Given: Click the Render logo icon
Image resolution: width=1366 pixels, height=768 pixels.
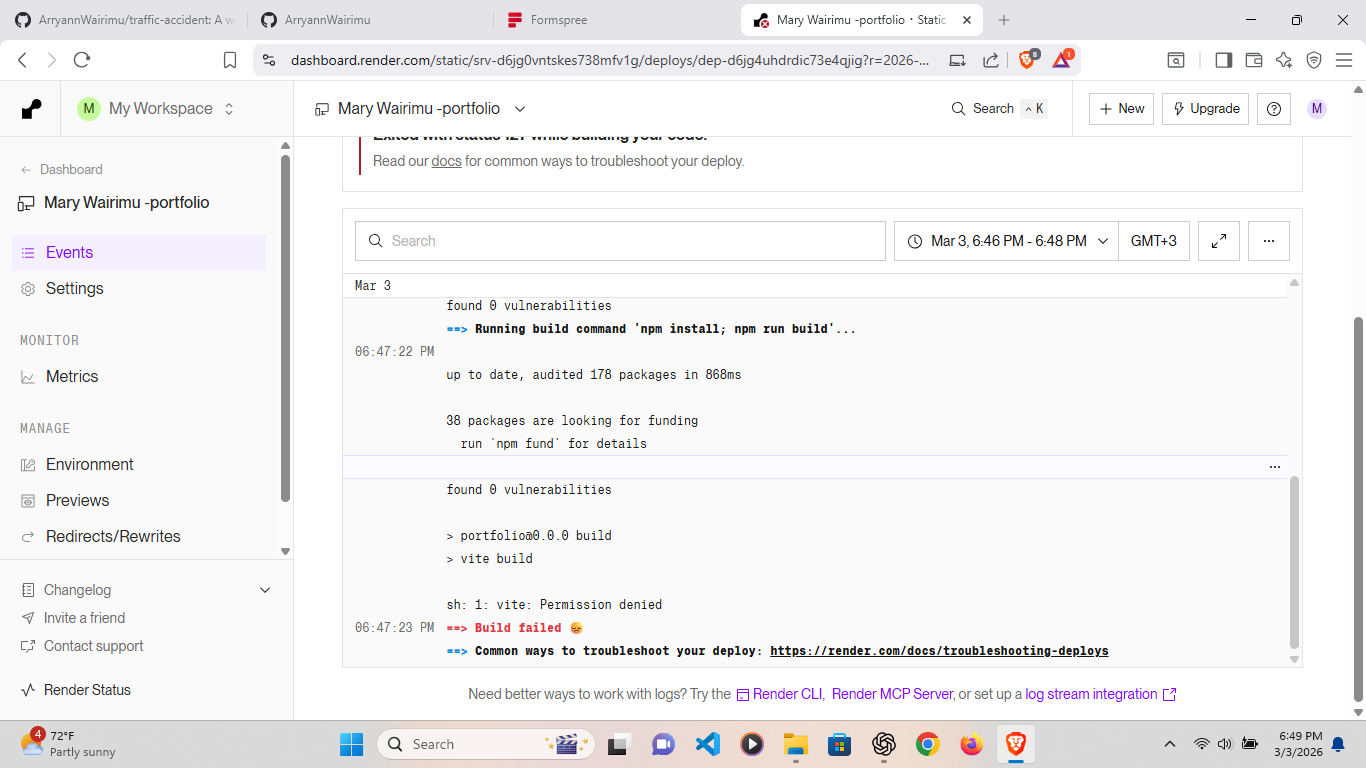Looking at the screenshot, I should point(32,109).
